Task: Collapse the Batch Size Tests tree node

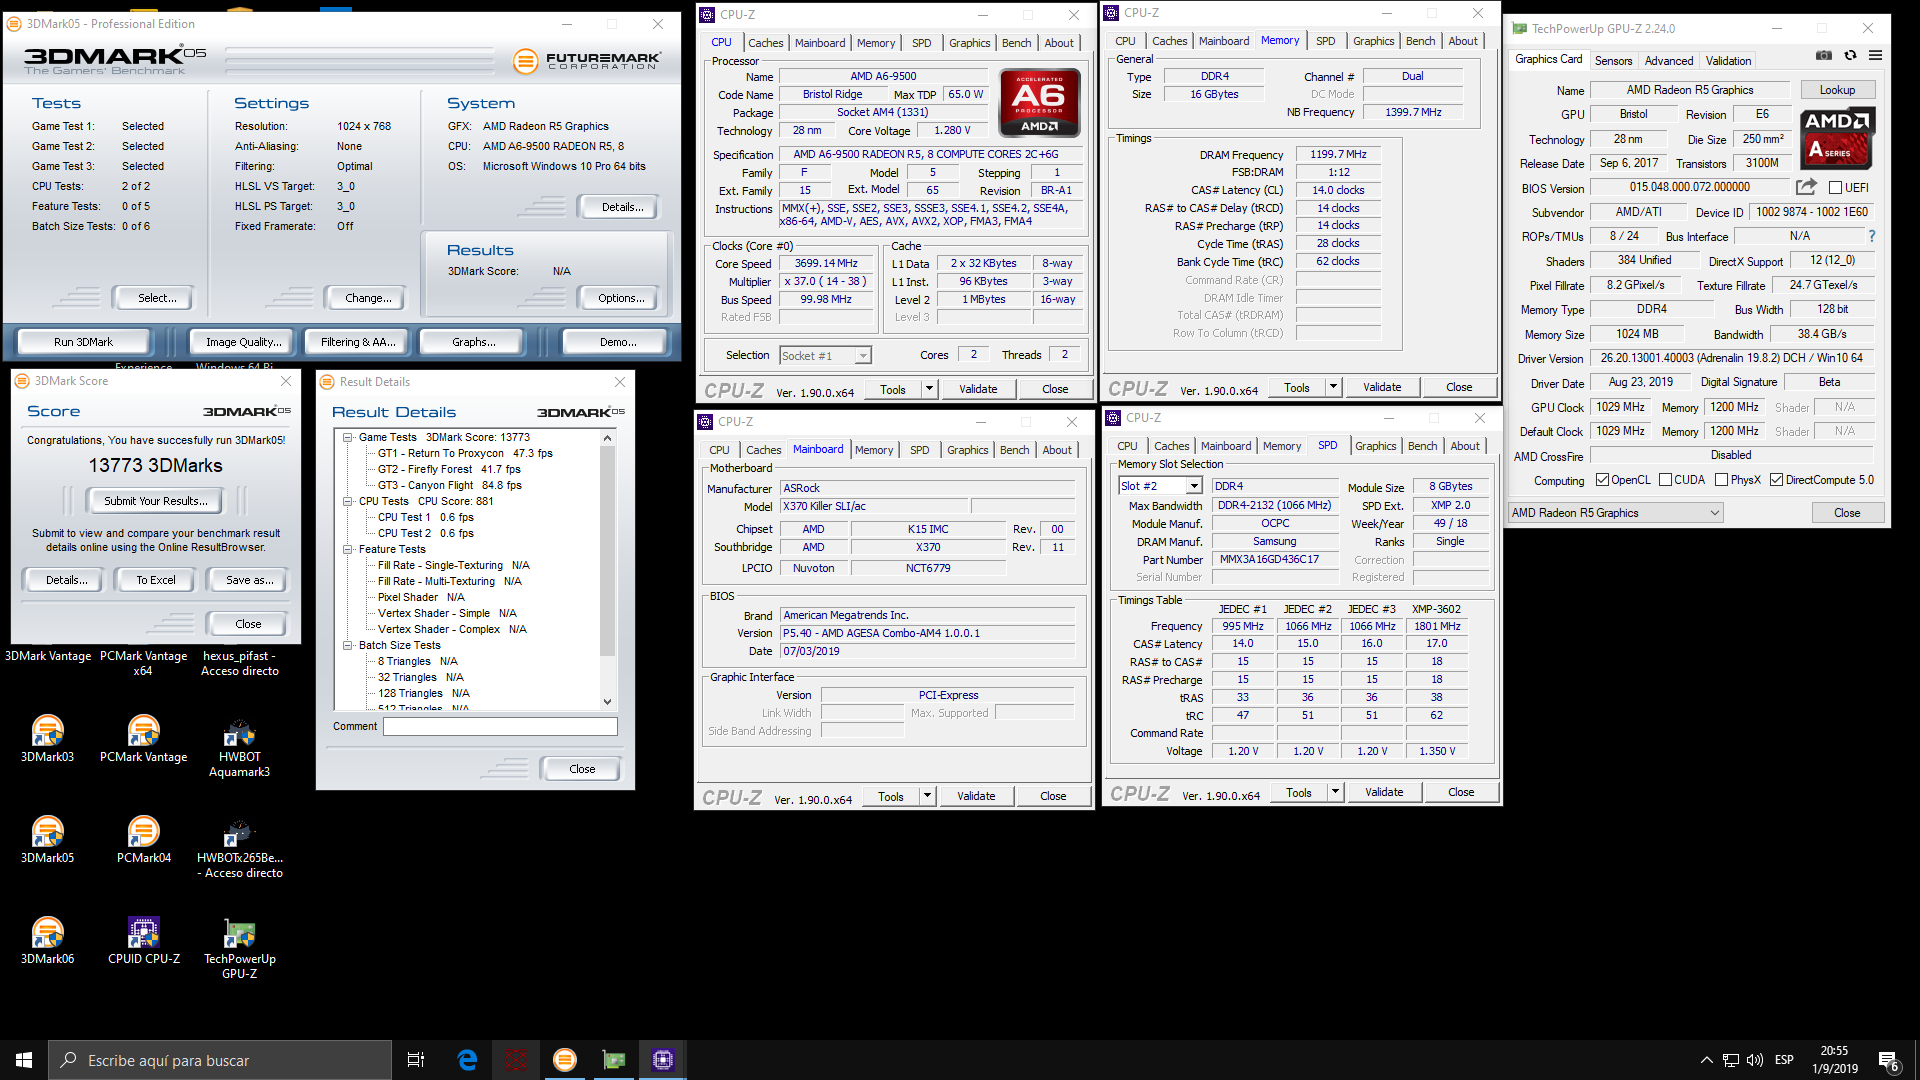Action: [x=348, y=645]
